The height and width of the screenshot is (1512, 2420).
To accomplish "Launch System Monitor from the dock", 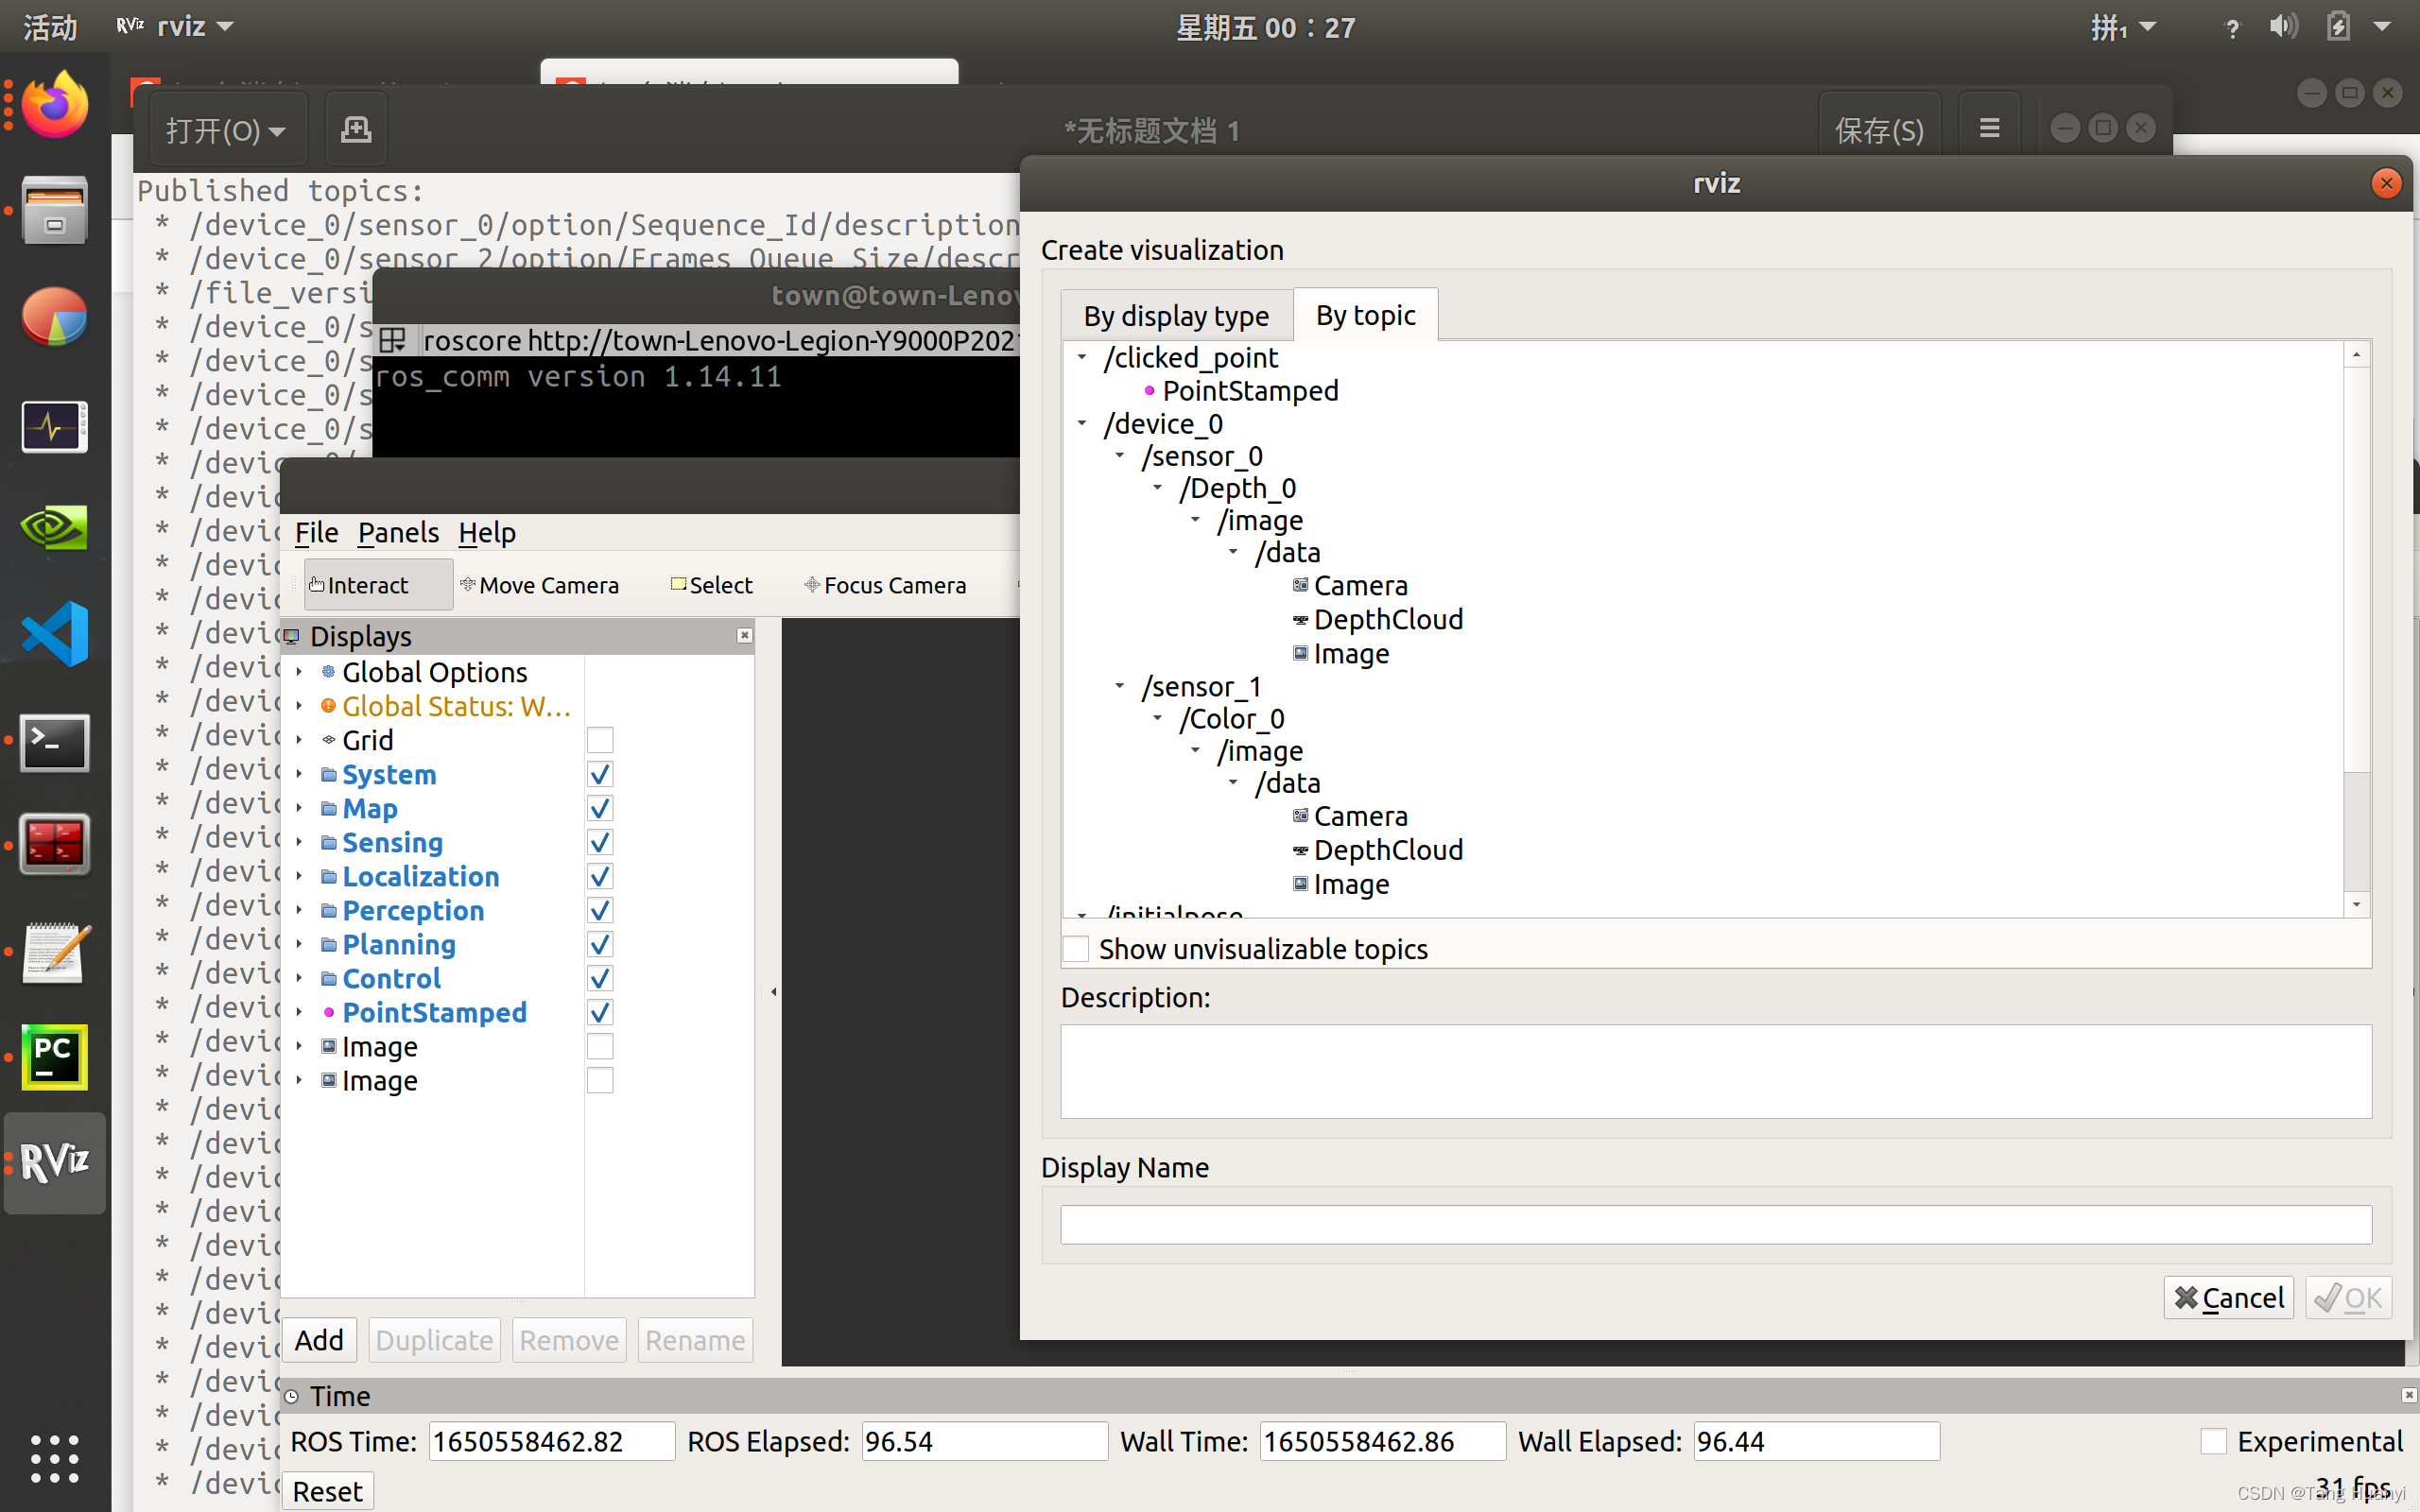I will tap(54, 426).
